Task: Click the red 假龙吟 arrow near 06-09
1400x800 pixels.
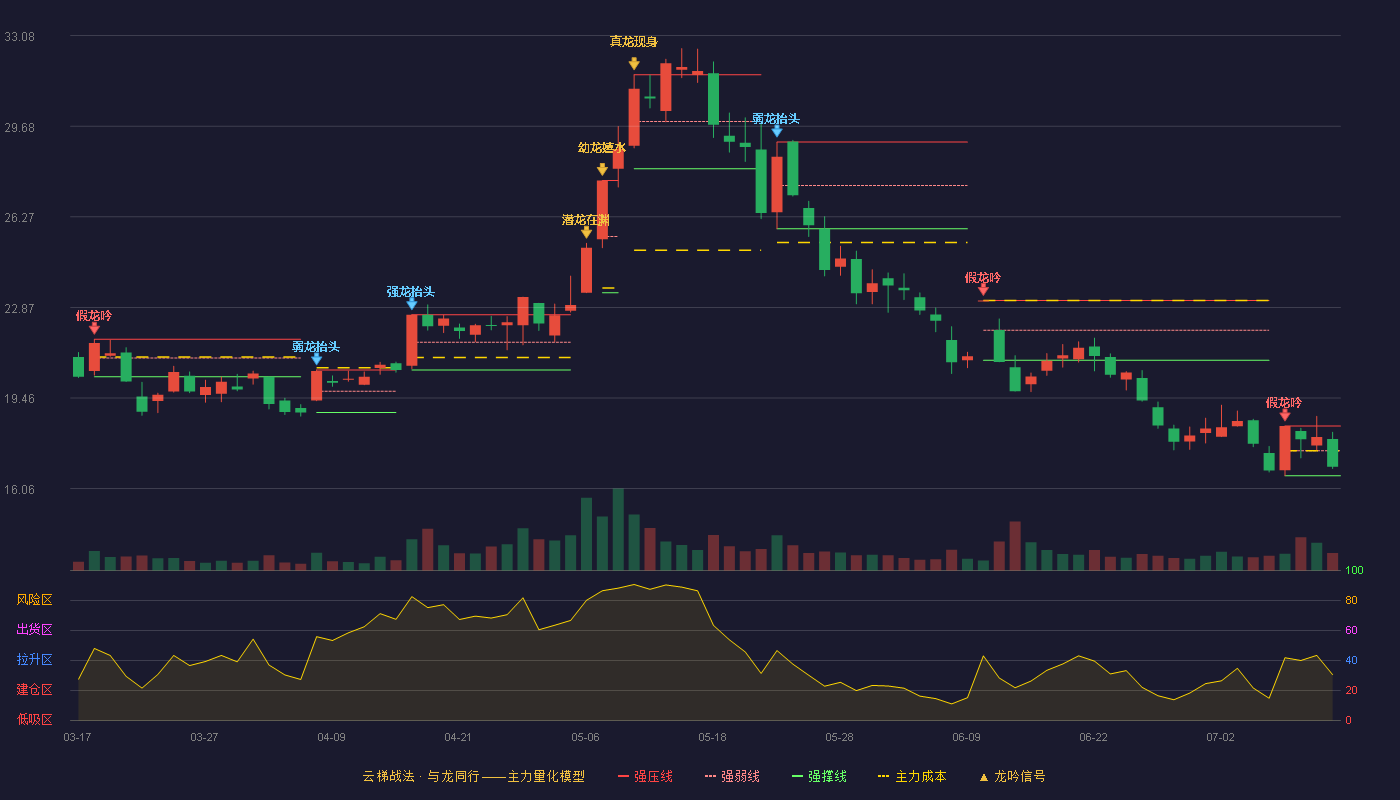Action: [x=983, y=289]
